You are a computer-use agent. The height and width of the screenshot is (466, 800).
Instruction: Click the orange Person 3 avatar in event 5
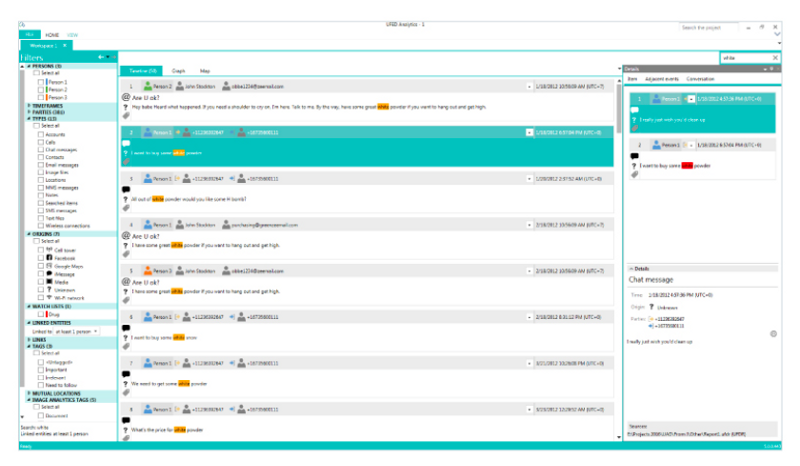(x=147, y=271)
